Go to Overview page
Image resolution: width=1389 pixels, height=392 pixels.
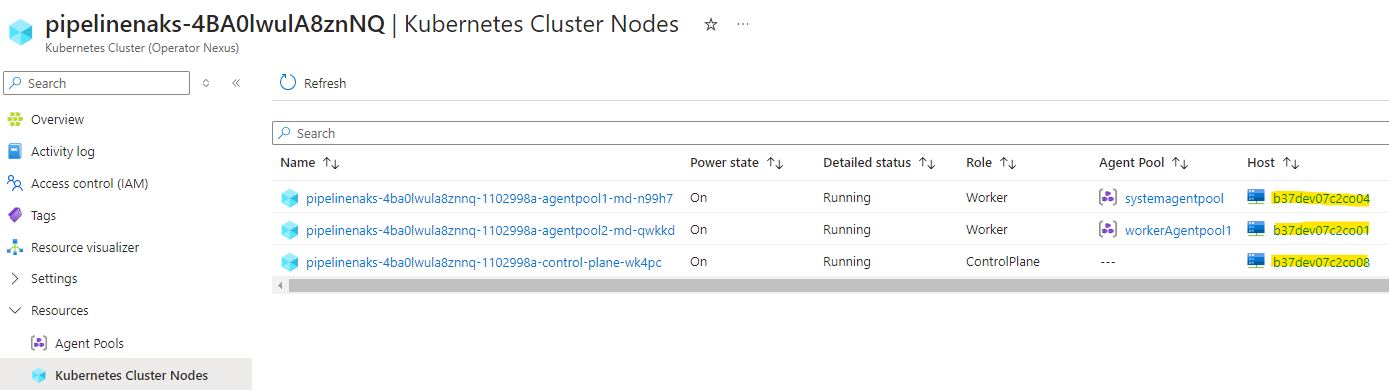pos(57,119)
